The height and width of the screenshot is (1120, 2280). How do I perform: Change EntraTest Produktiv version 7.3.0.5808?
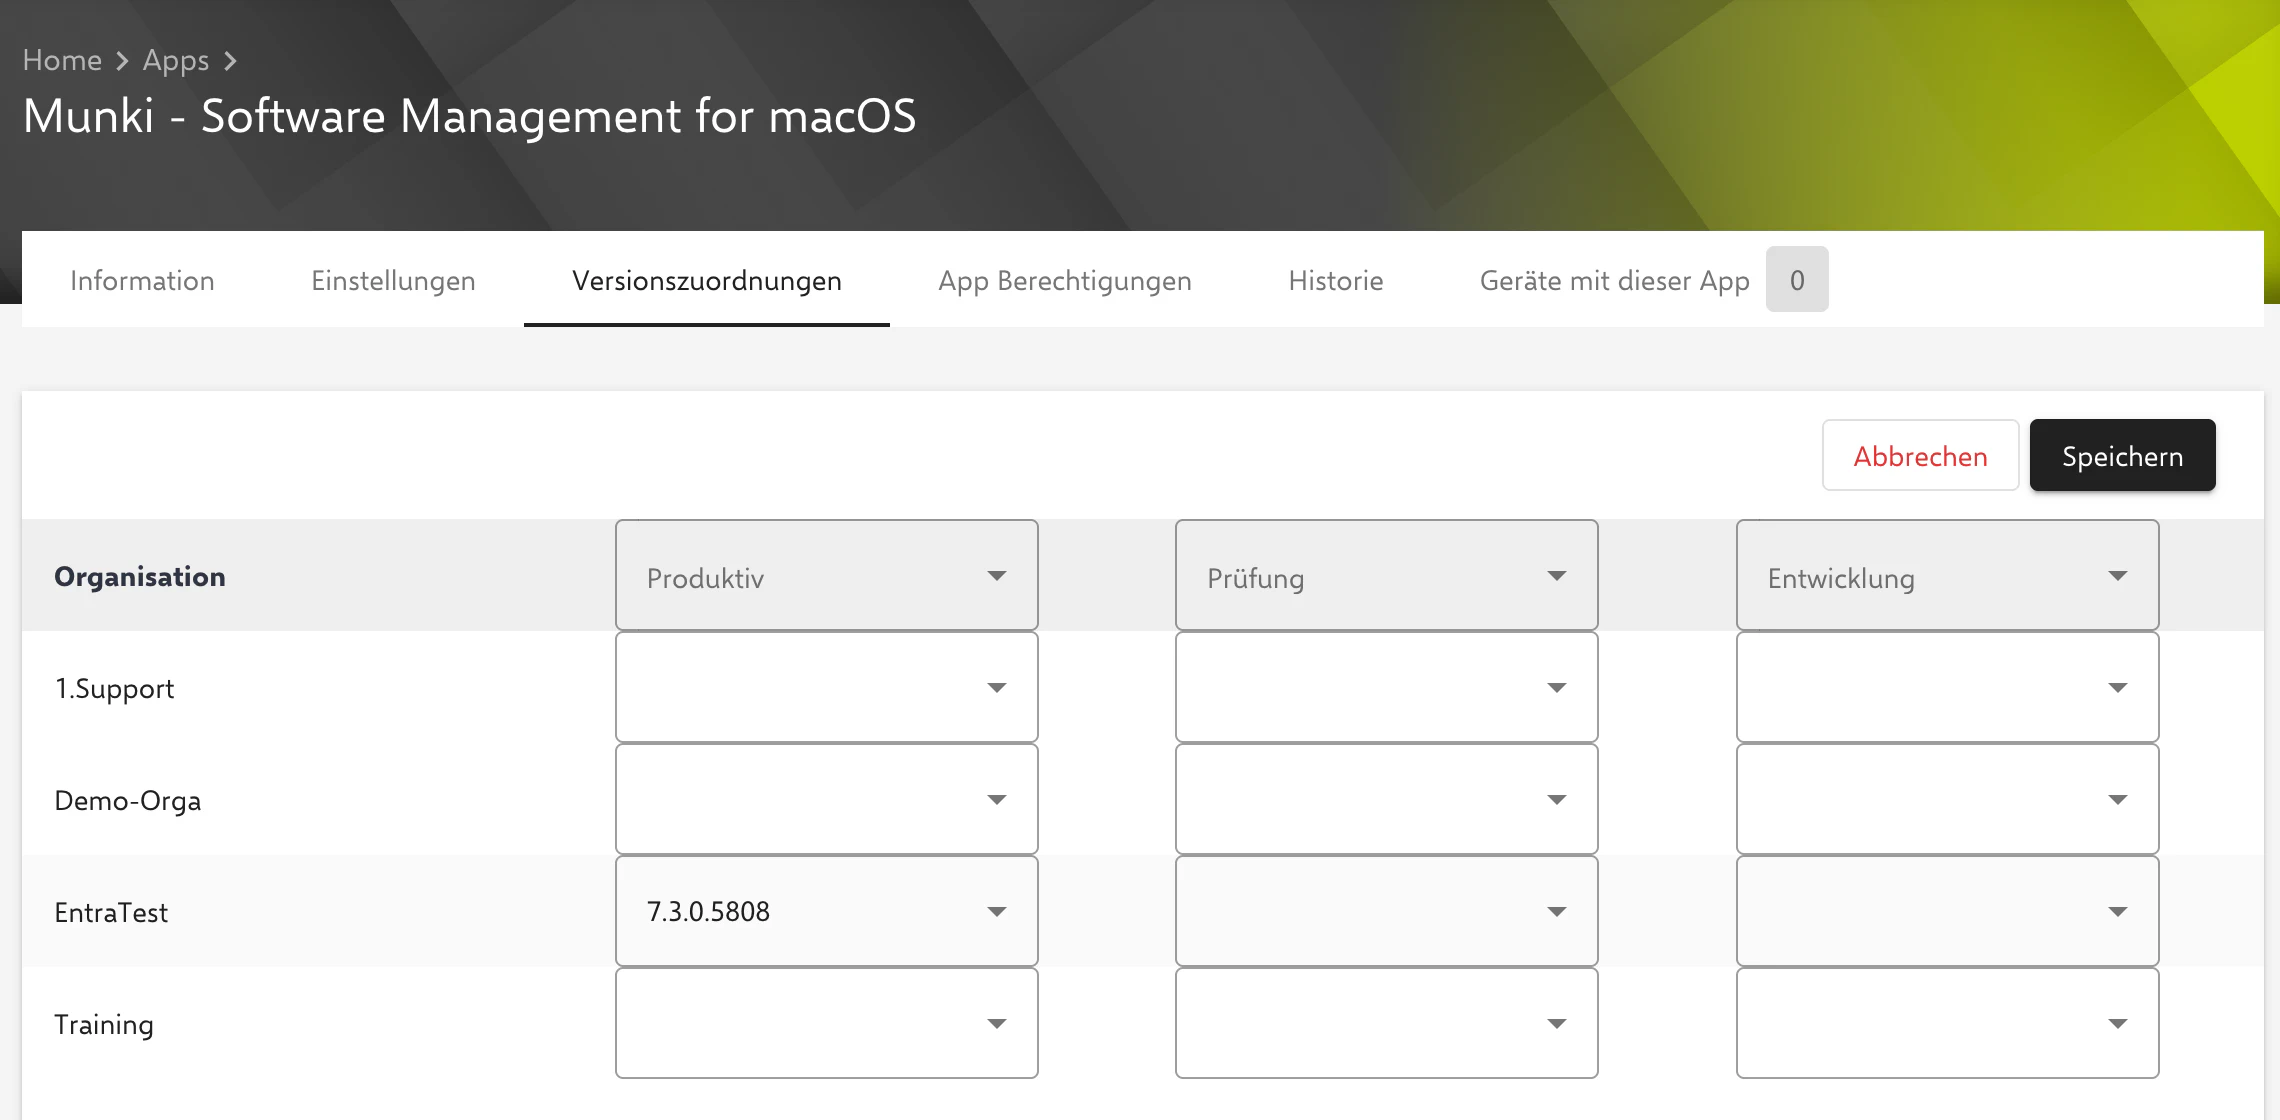[827, 911]
